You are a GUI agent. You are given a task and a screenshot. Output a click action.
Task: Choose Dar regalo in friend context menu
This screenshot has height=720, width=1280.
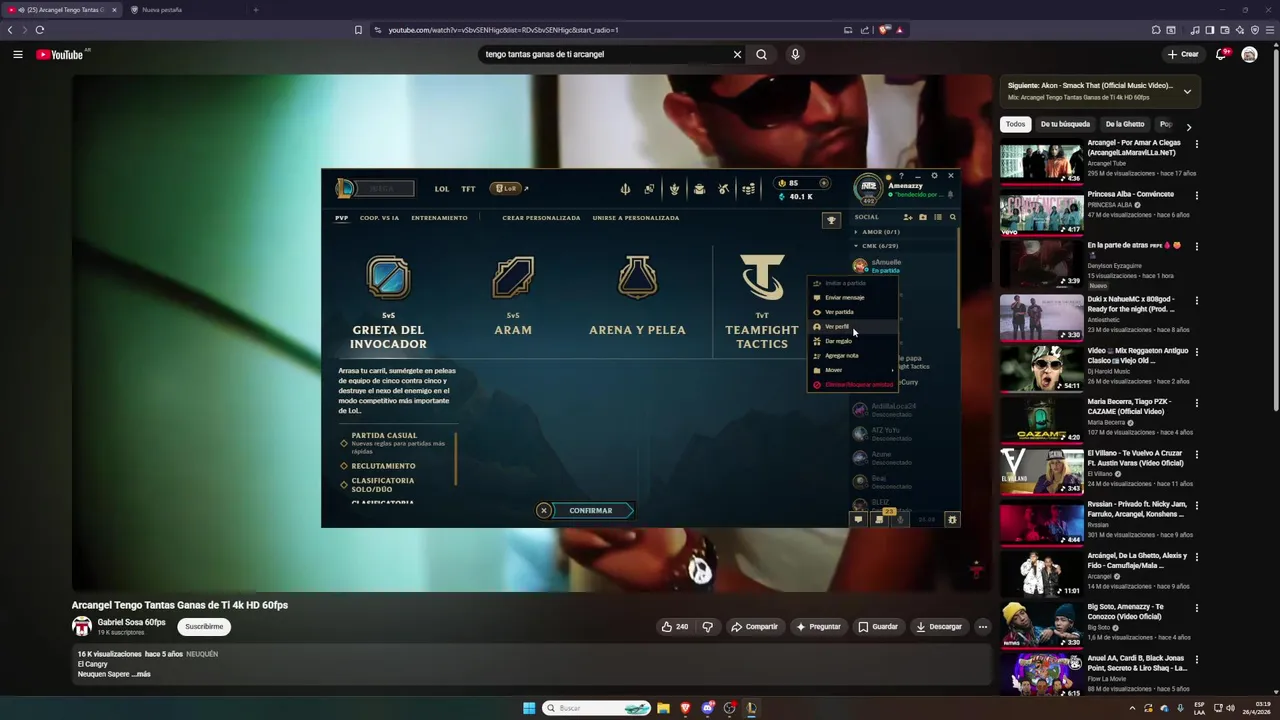coord(853,341)
